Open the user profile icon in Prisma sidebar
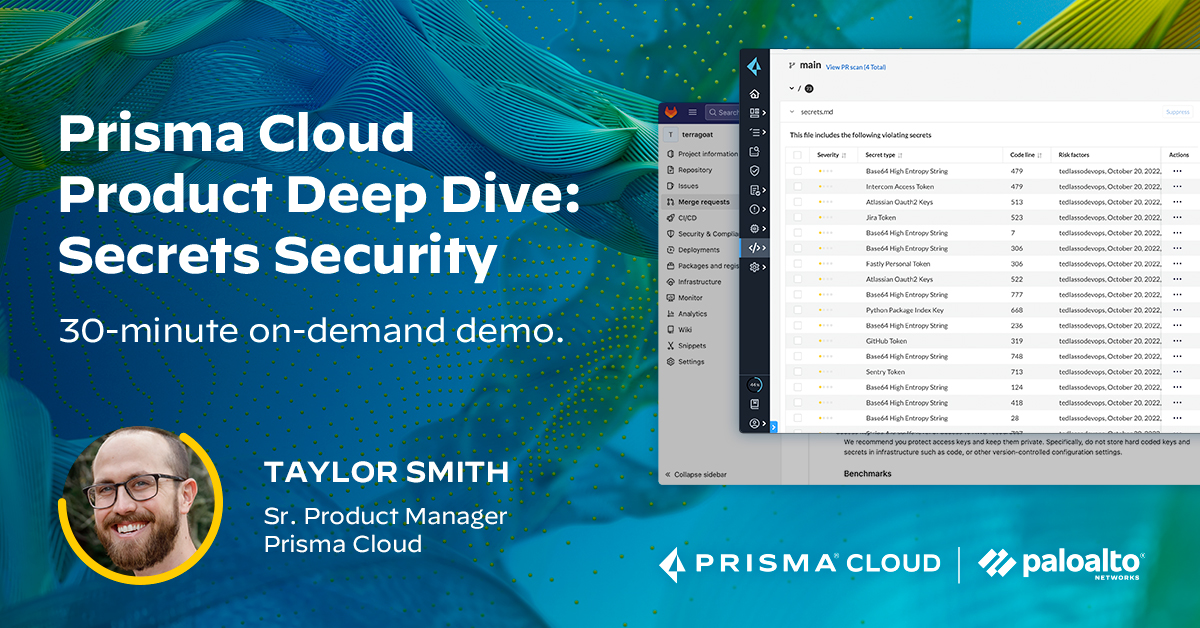Image resolution: width=1200 pixels, height=628 pixels. coord(754,424)
